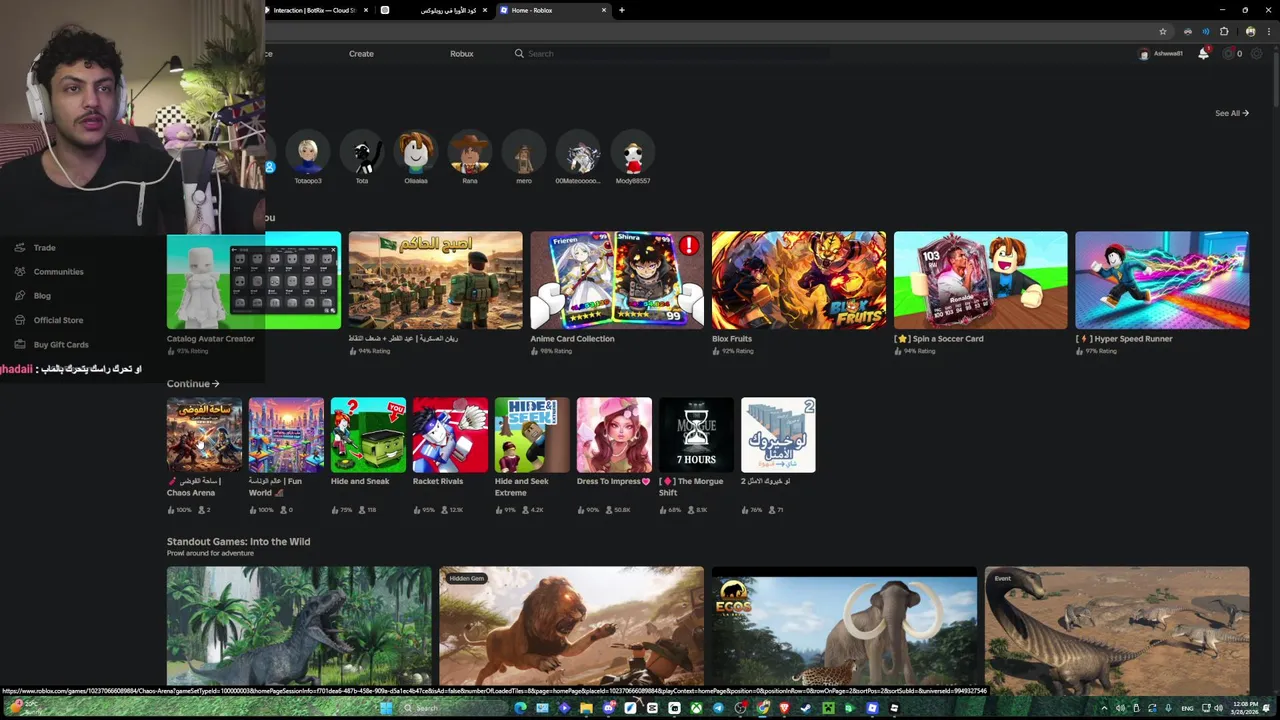
Task: Open Xbox app from the taskbar
Action: pos(696,708)
